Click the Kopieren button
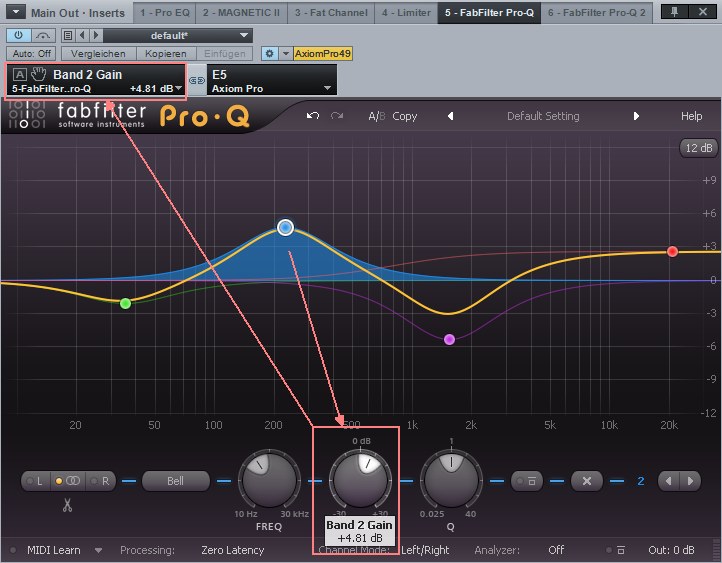Viewport: 722px width, 563px height. (x=166, y=53)
